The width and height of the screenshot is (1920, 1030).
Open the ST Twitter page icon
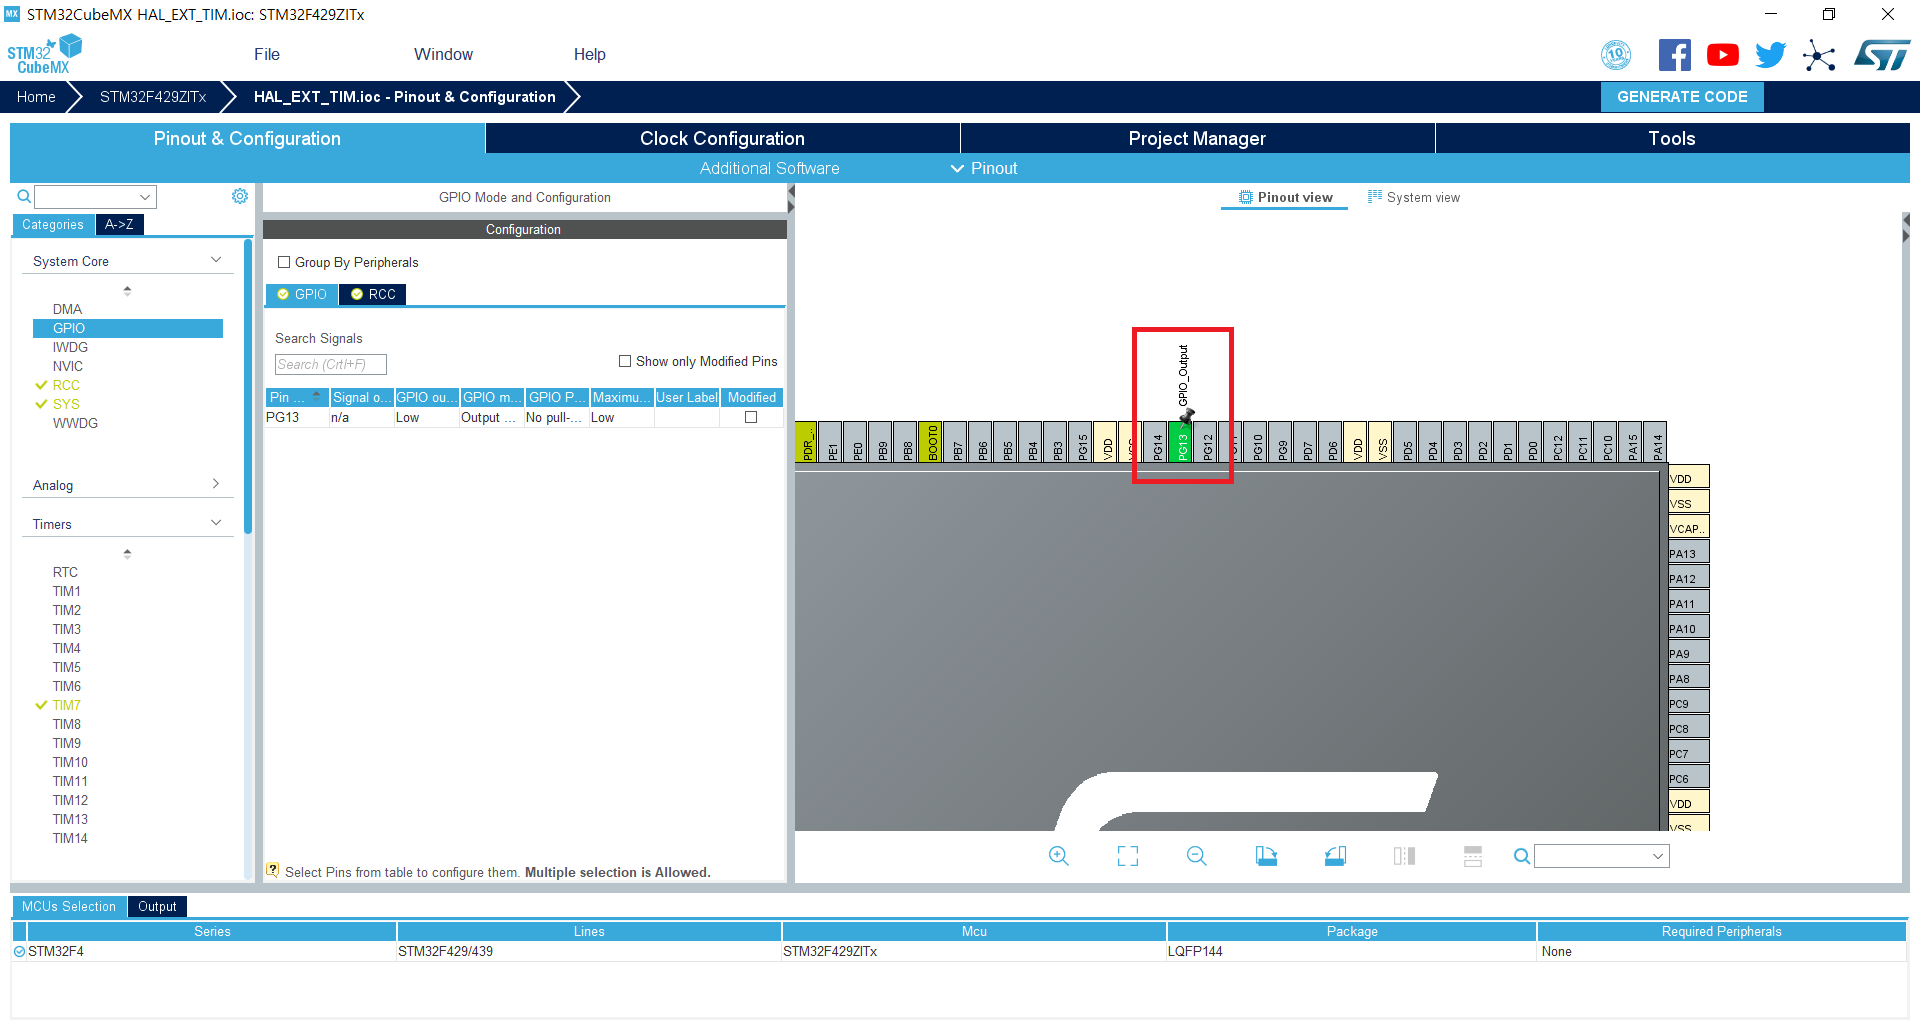tap(1770, 55)
